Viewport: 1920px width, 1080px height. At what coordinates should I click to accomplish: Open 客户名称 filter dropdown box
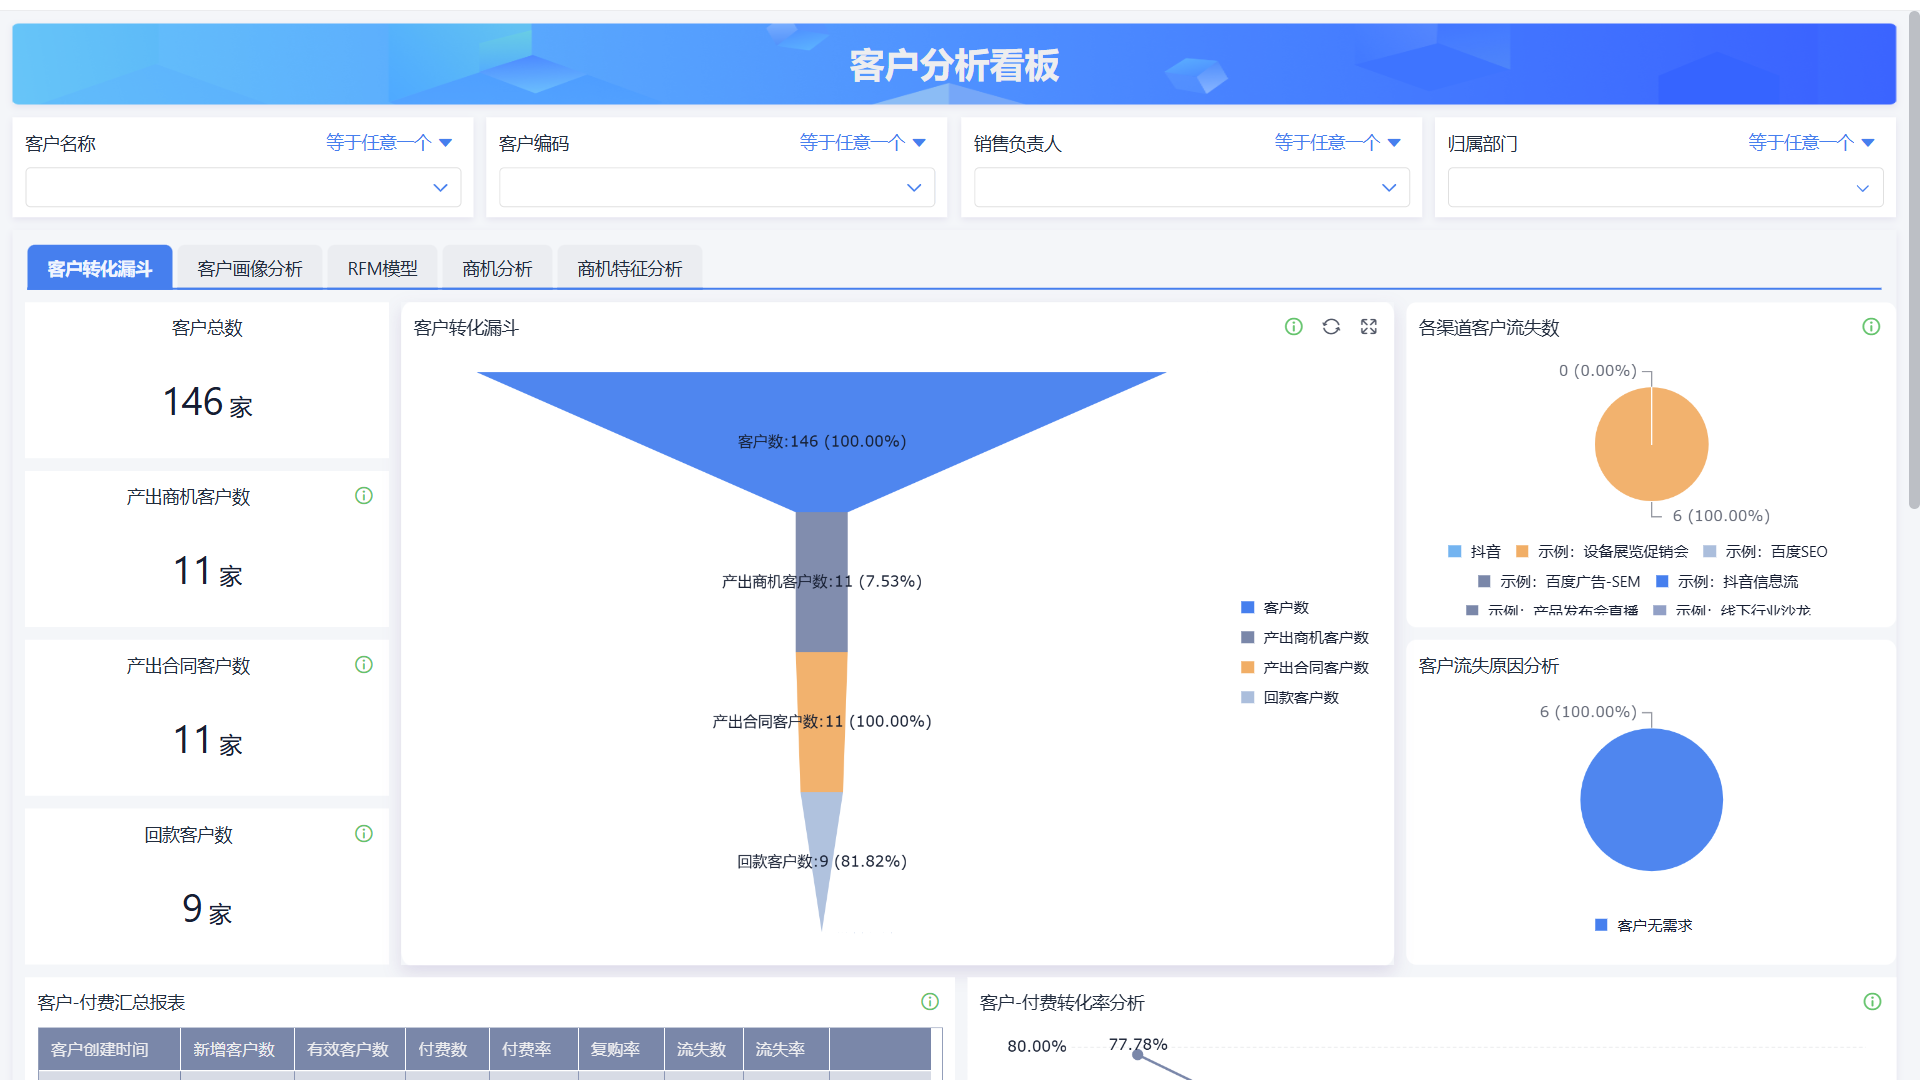pyautogui.click(x=243, y=188)
